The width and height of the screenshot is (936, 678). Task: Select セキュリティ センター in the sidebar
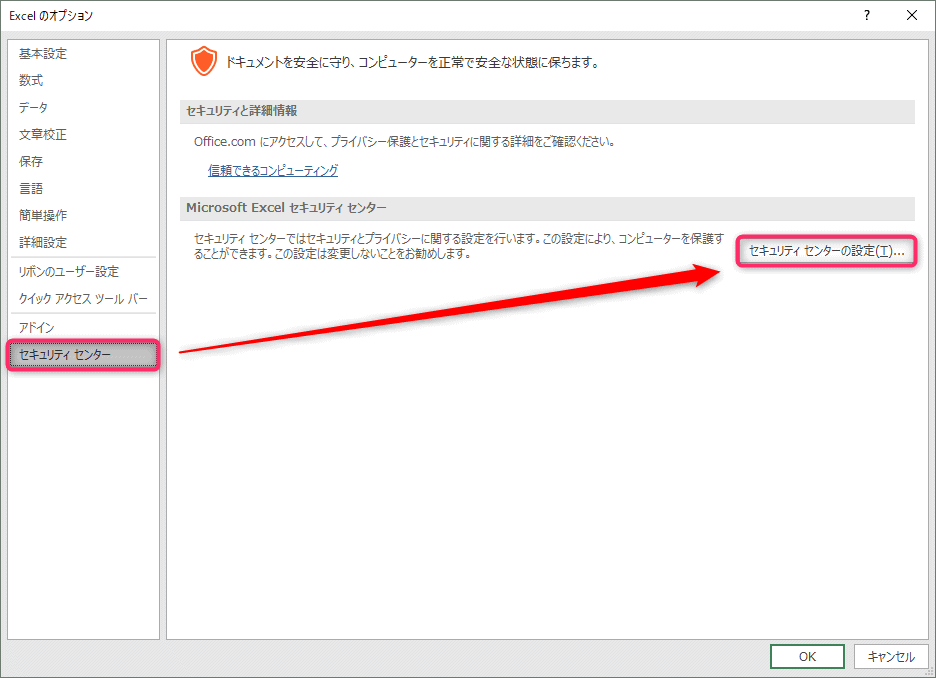pos(65,355)
